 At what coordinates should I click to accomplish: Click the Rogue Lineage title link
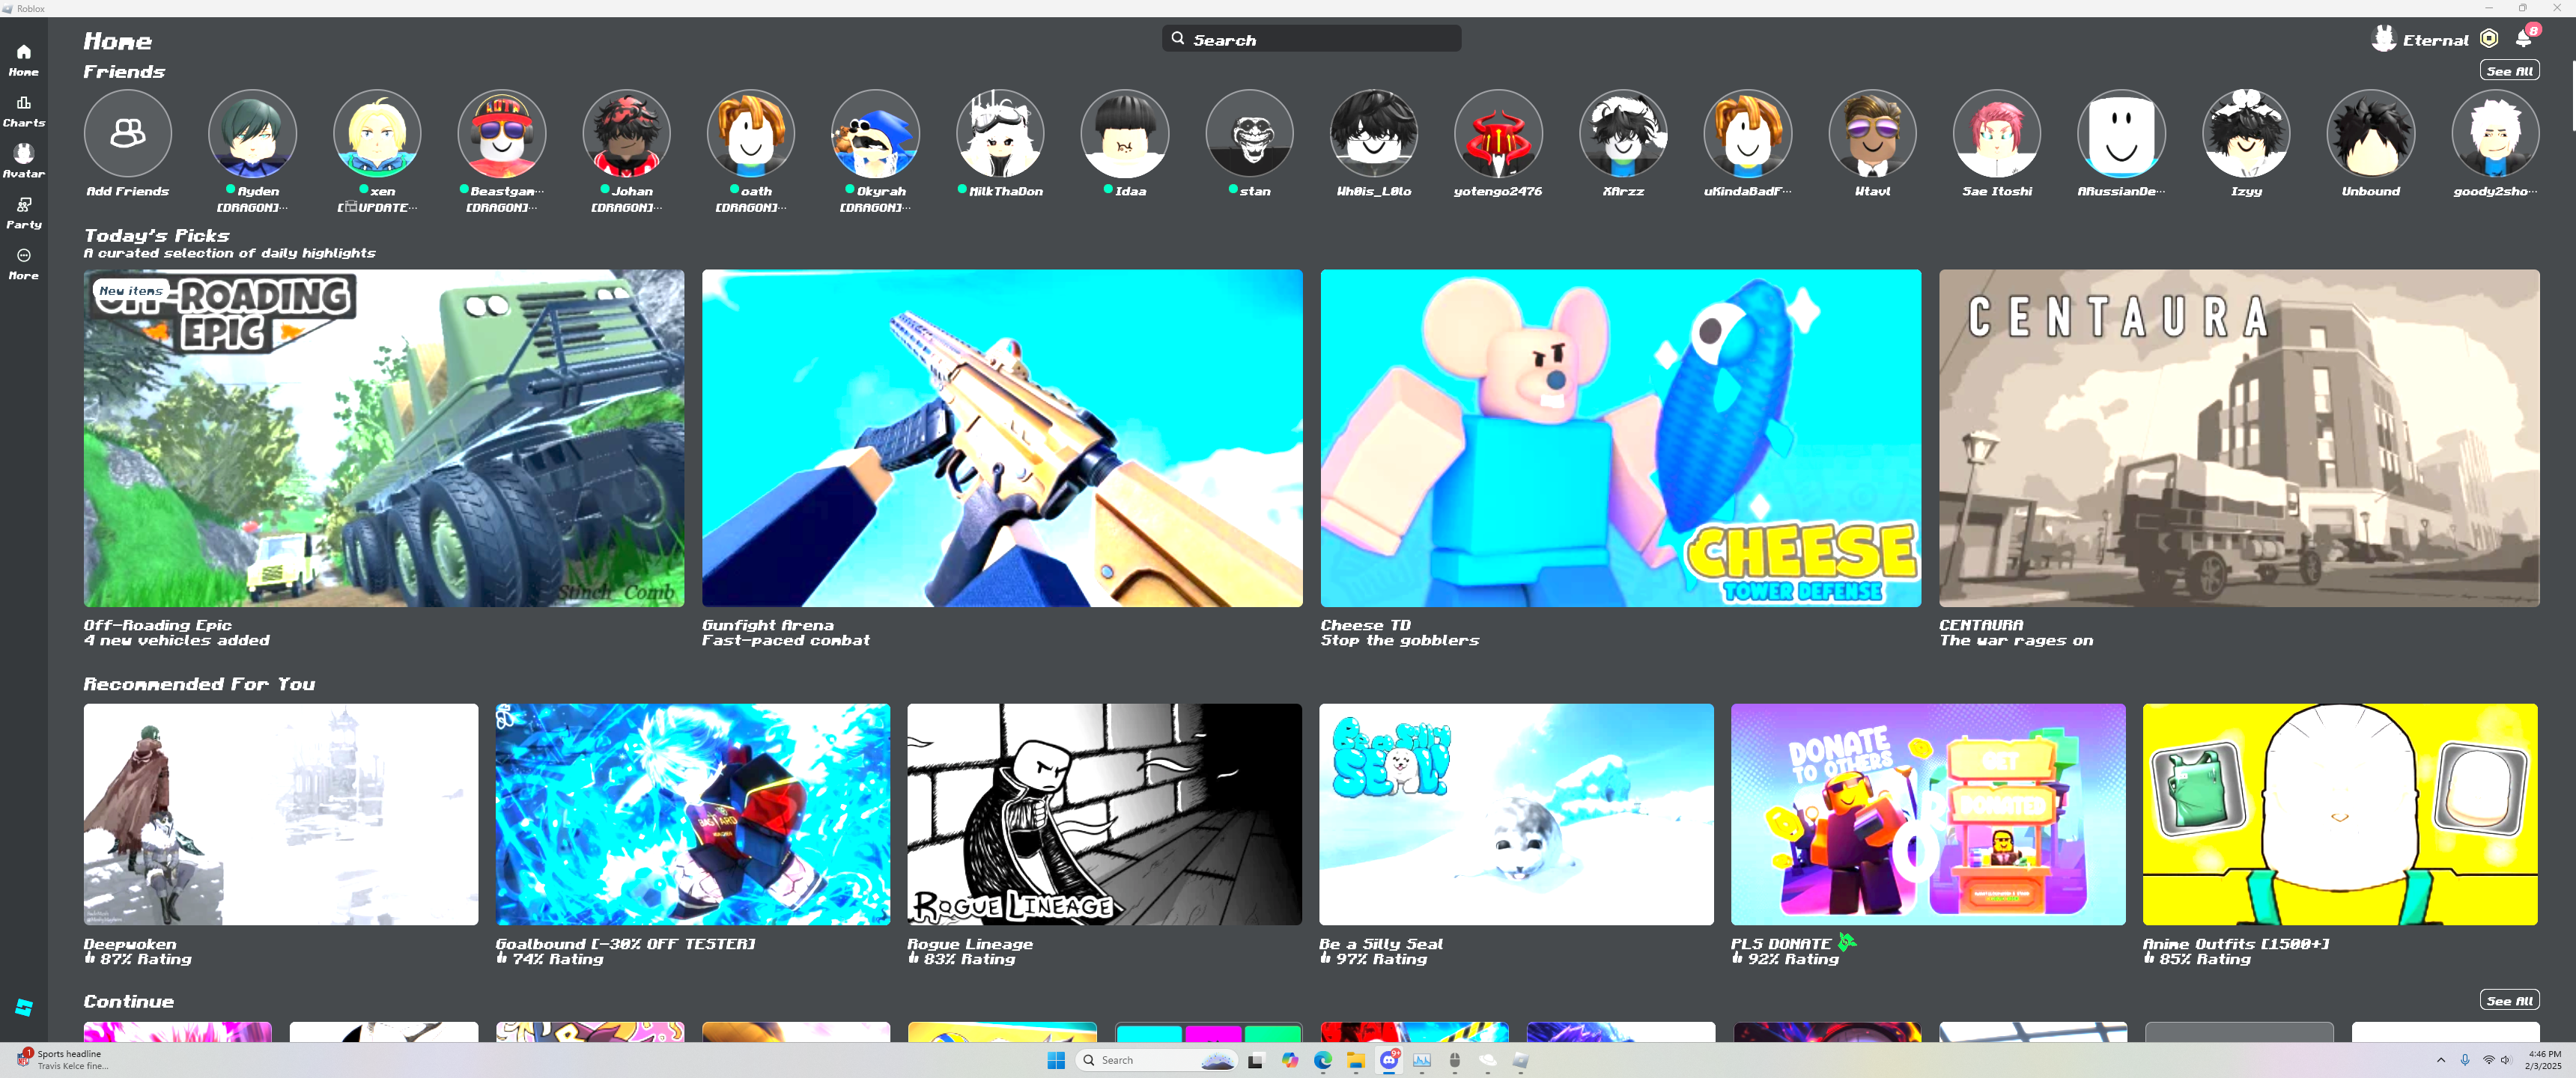[970, 944]
